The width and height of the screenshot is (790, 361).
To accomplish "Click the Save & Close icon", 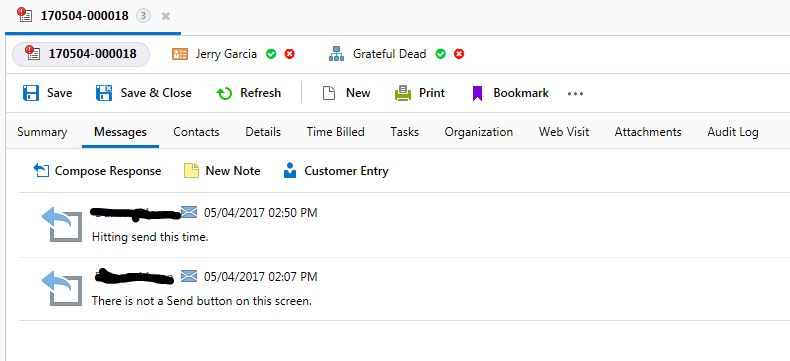I will [x=104, y=93].
